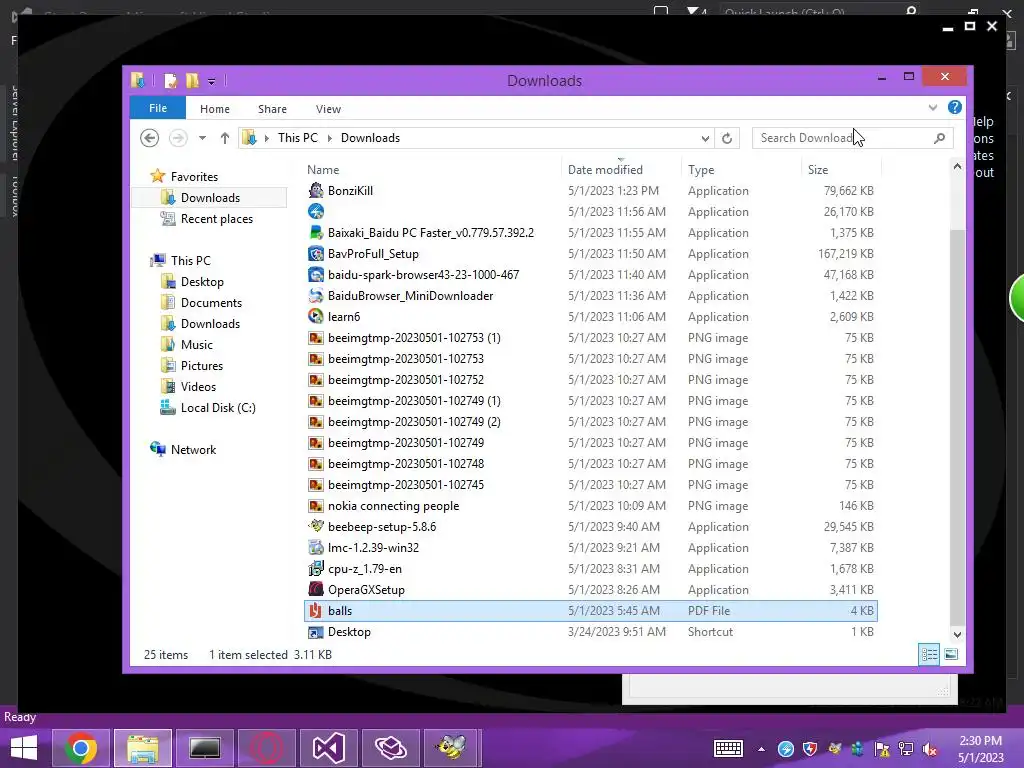Sort by Size column header
This screenshot has height=768, width=1024.
[x=818, y=170]
